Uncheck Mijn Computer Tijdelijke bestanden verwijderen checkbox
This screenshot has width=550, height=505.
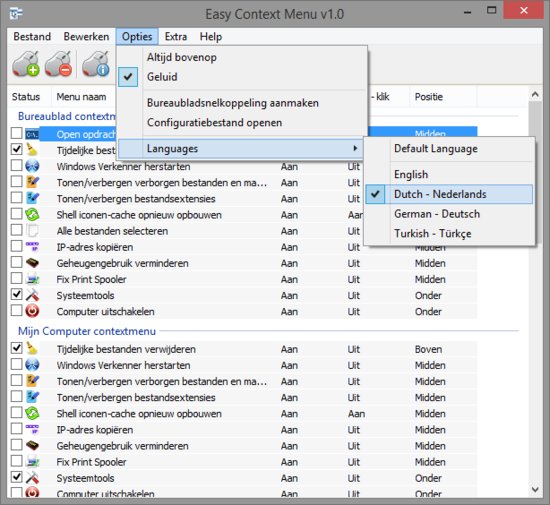[16, 348]
